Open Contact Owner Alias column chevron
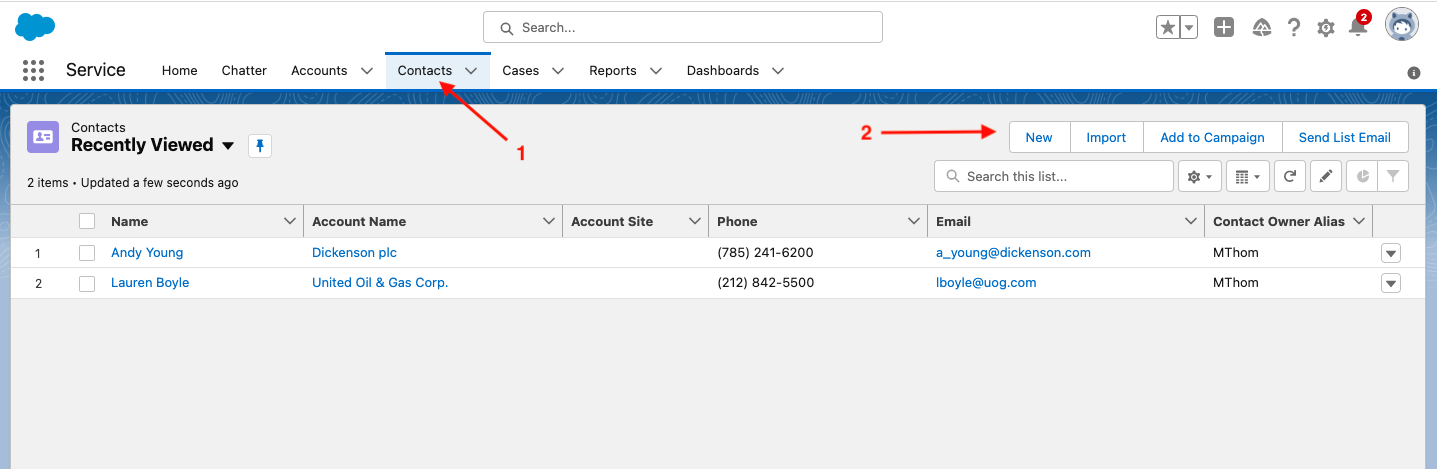 (x=1359, y=221)
